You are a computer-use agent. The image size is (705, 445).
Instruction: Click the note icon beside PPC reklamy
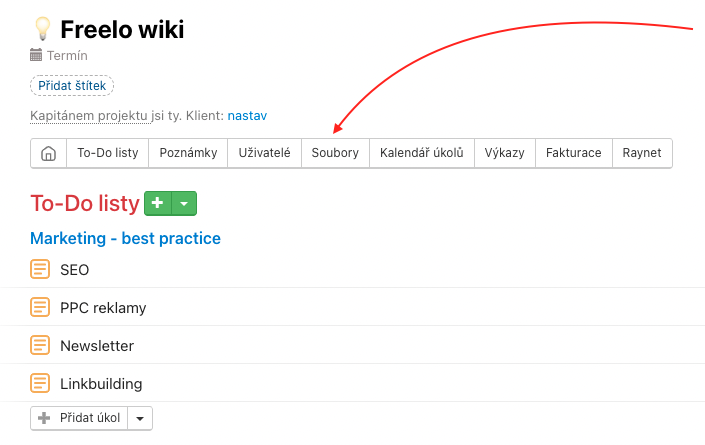(40, 307)
